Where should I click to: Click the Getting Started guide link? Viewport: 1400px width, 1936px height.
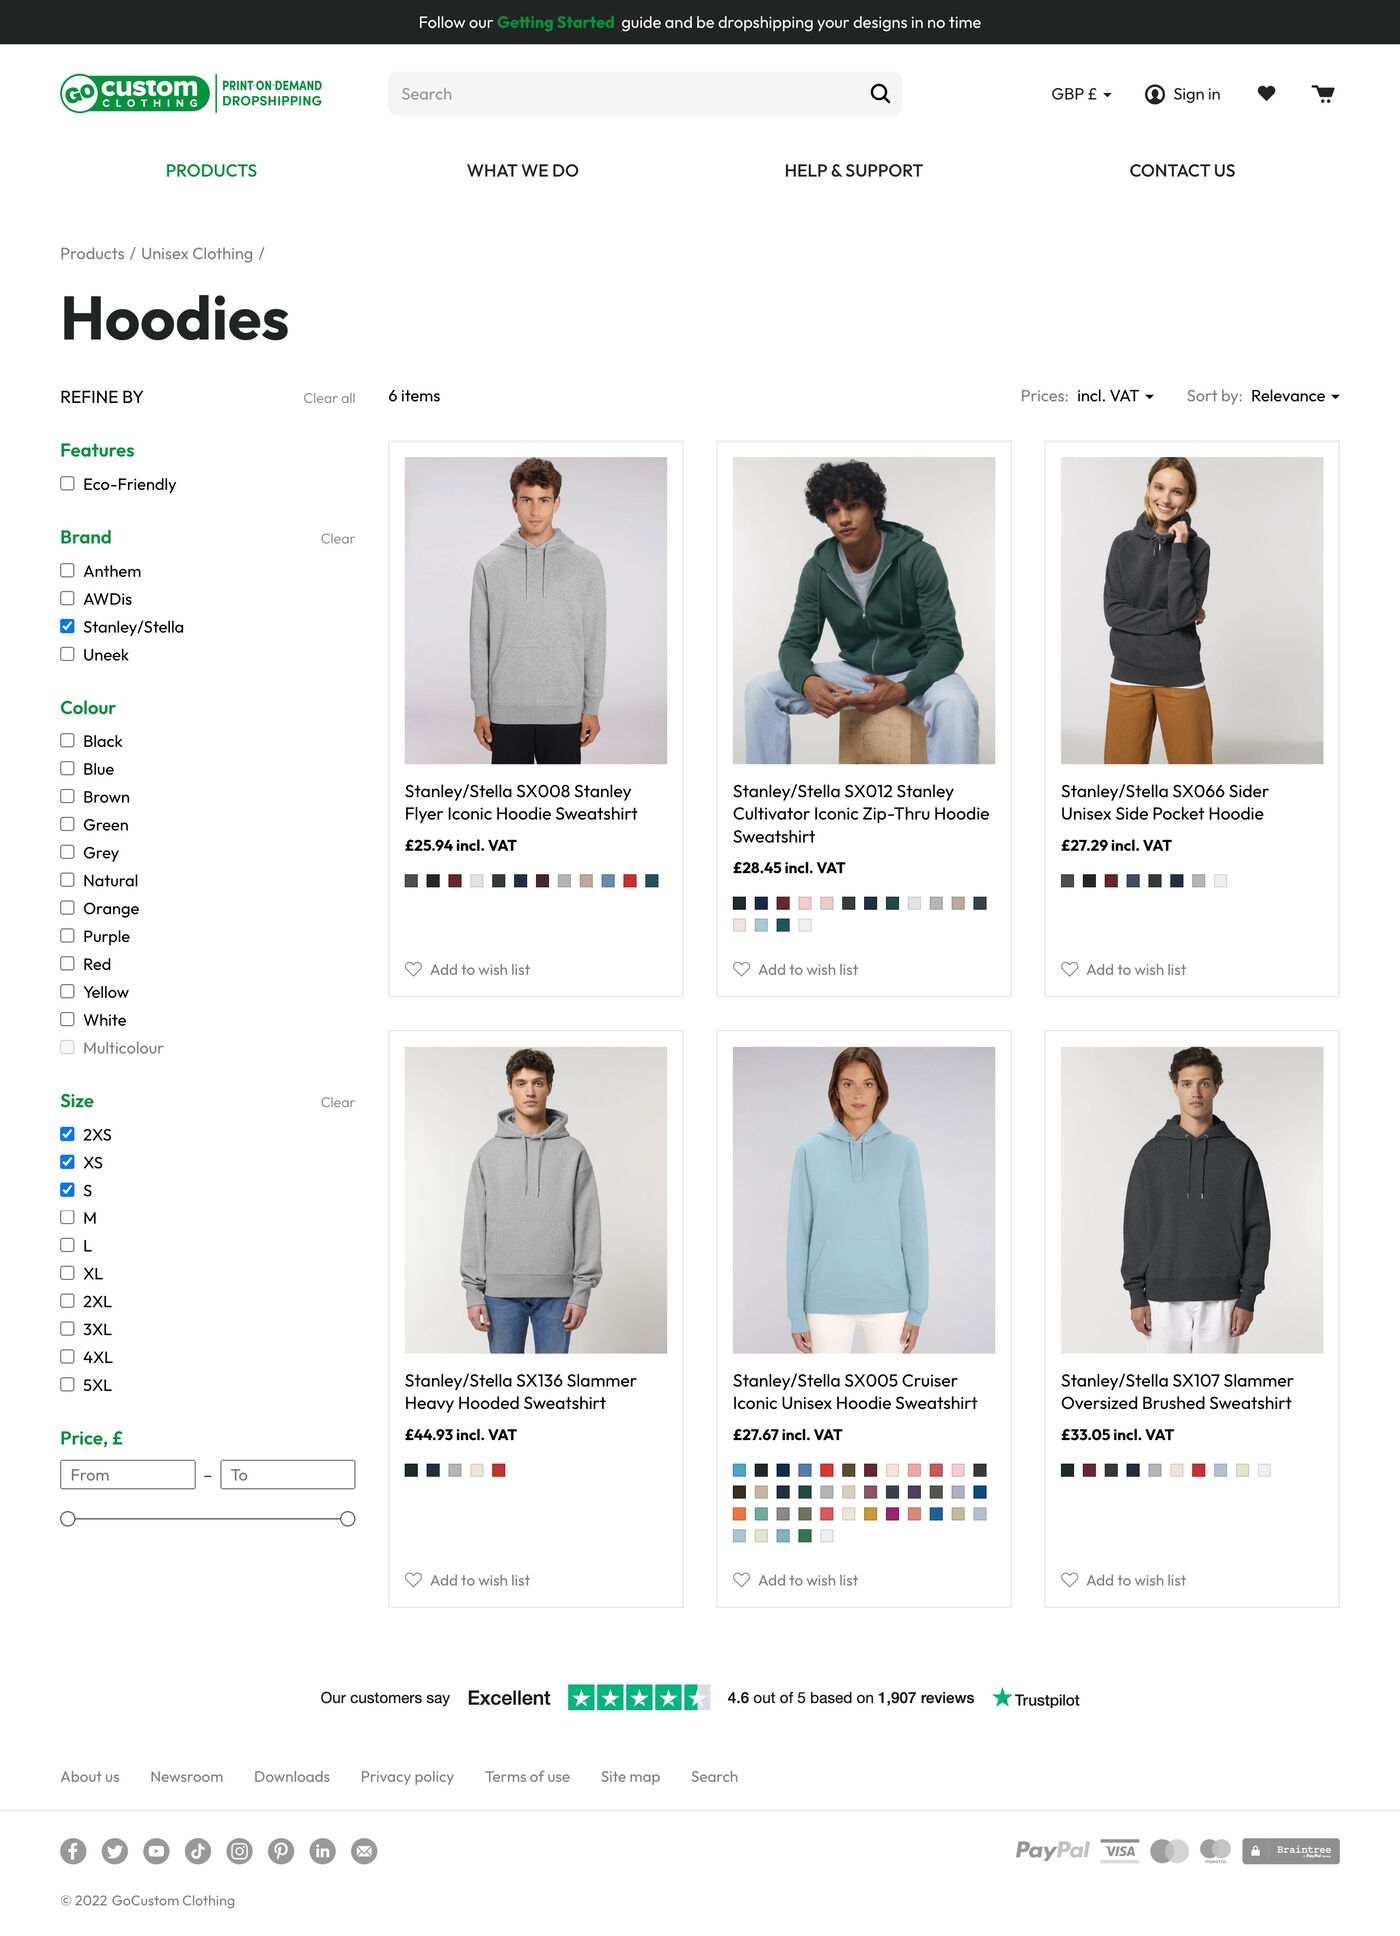pyautogui.click(x=555, y=22)
